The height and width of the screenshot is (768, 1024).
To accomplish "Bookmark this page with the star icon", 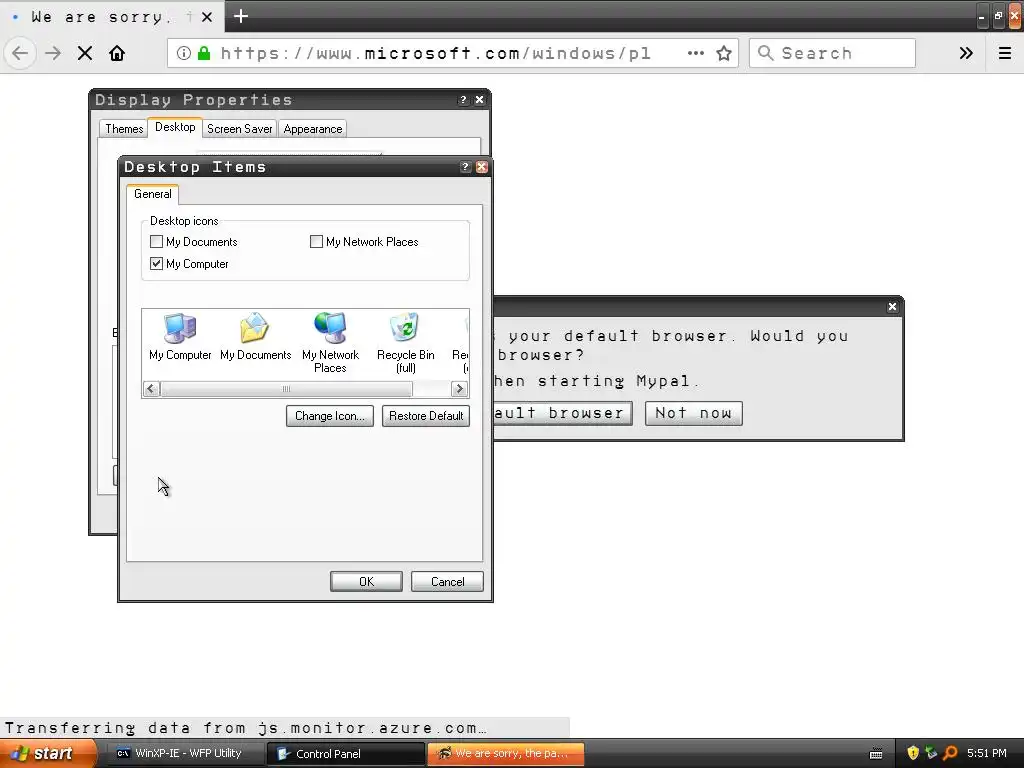I will tap(724, 53).
